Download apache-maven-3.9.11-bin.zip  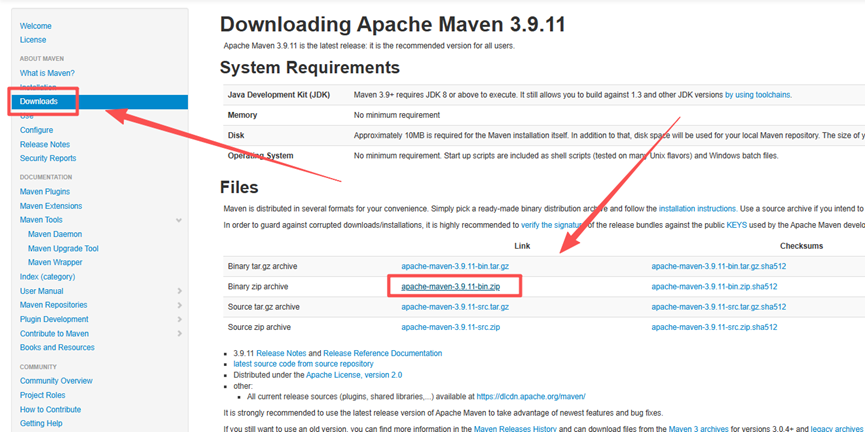point(451,287)
